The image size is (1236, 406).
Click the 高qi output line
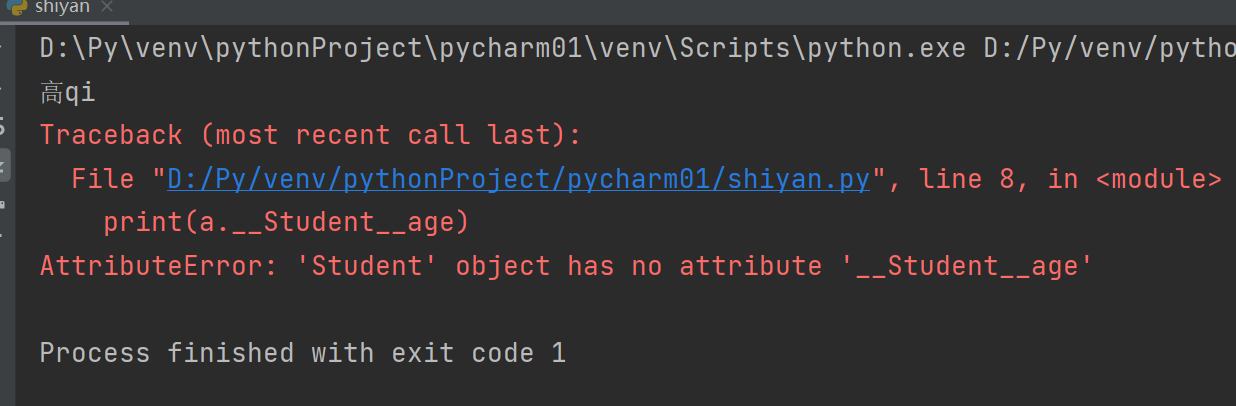point(68,92)
